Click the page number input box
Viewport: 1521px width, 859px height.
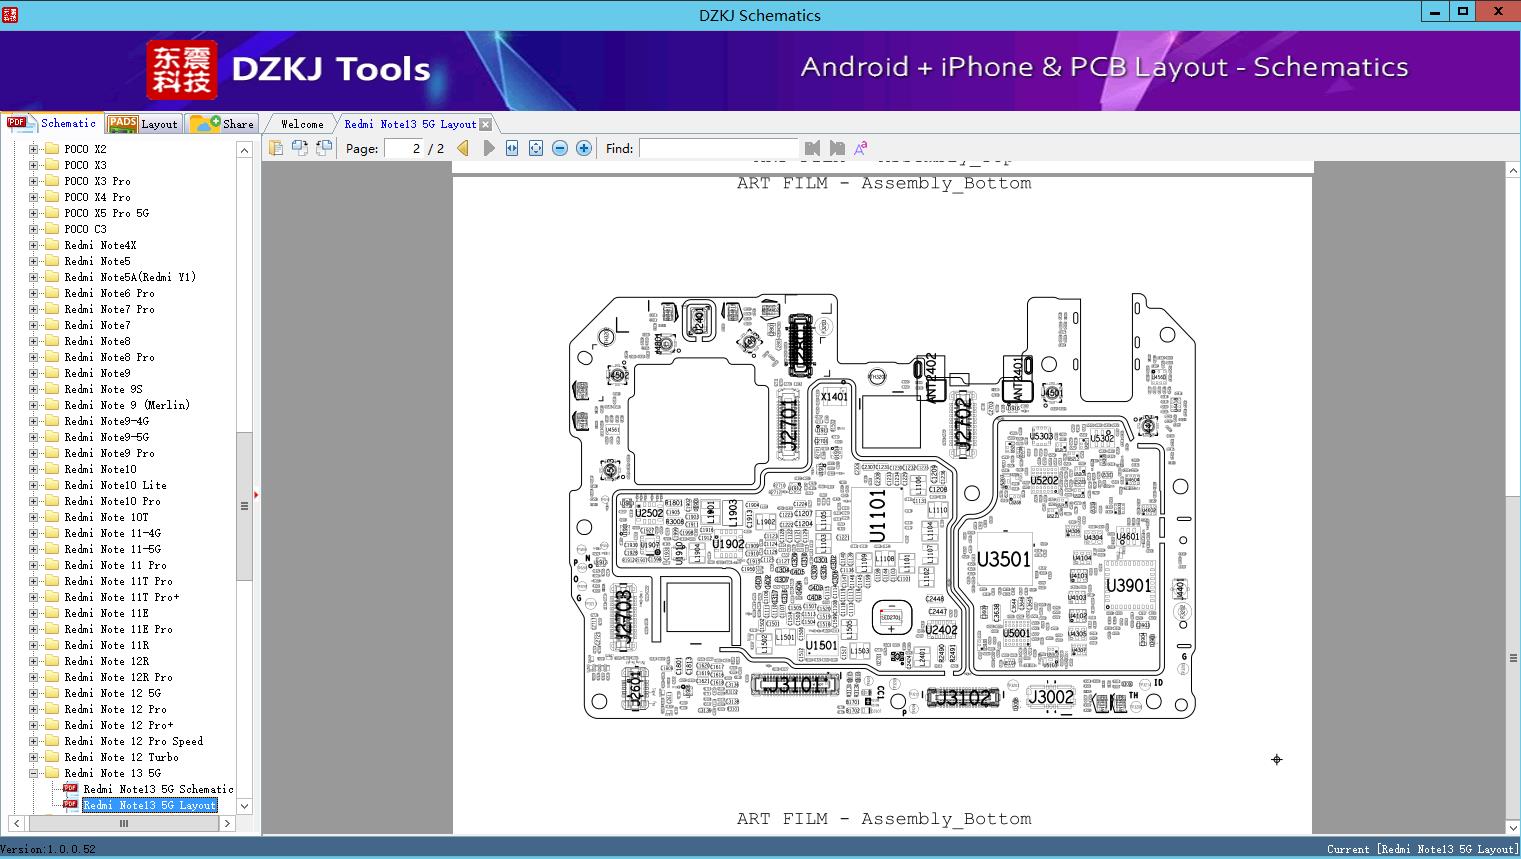(x=404, y=148)
